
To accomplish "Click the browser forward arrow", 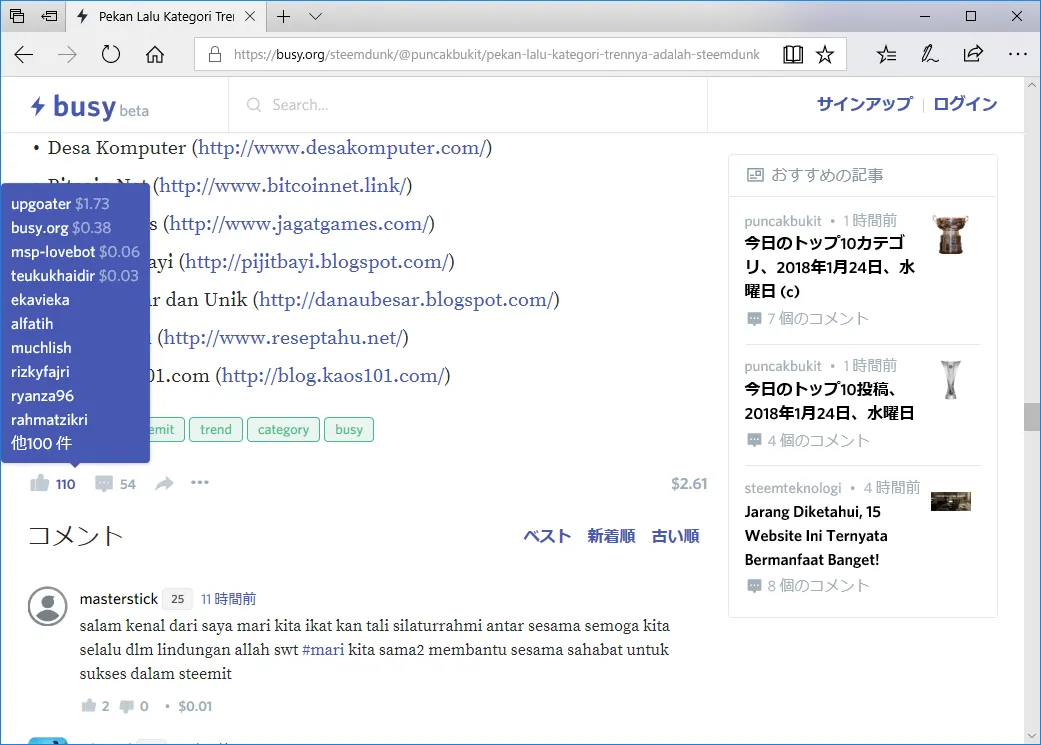I will 67,54.
